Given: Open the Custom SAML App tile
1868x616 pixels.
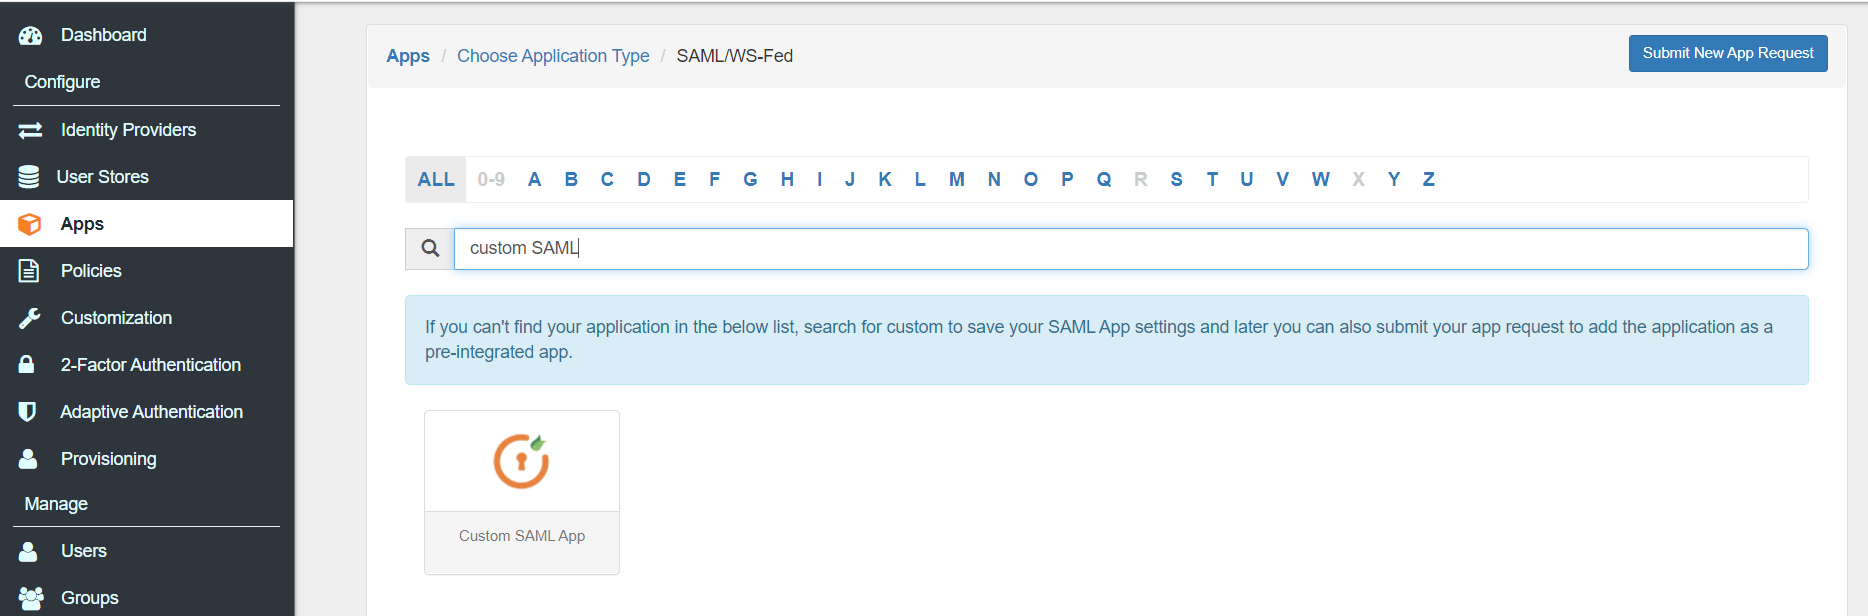Looking at the screenshot, I should tap(522, 492).
